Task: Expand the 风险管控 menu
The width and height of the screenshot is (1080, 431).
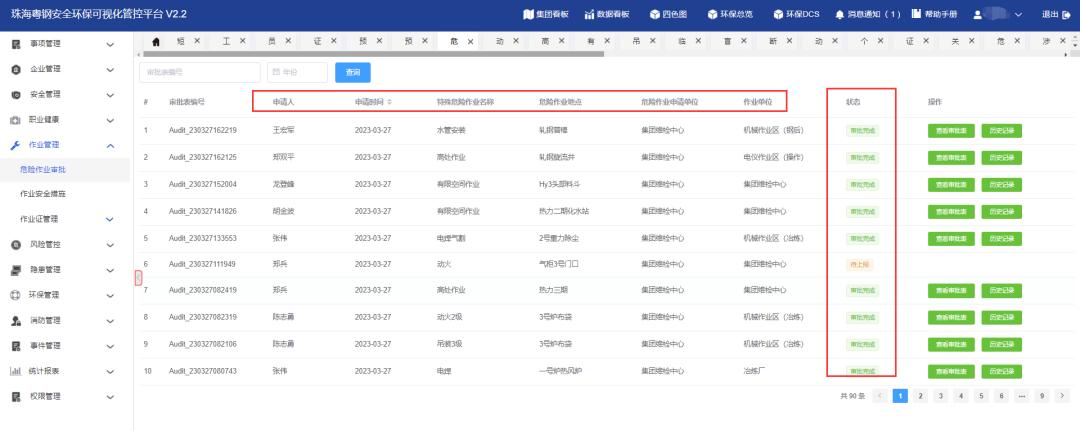Action: coord(109,245)
